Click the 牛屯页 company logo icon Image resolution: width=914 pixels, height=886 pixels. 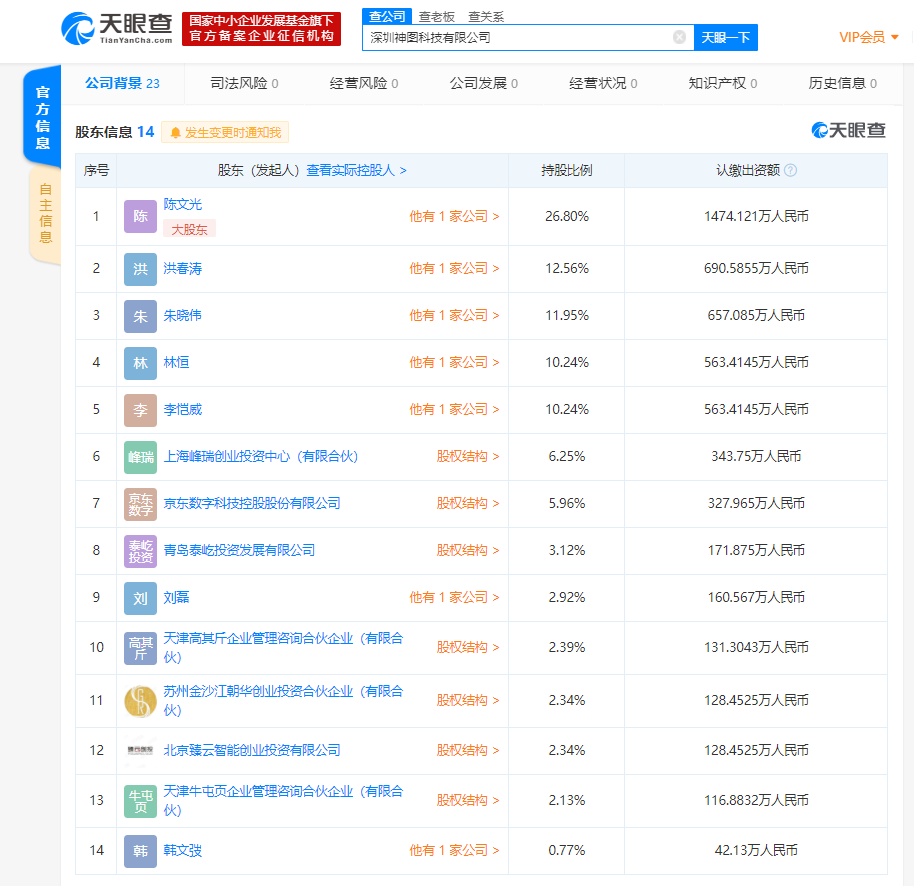pyautogui.click(x=140, y=801)
